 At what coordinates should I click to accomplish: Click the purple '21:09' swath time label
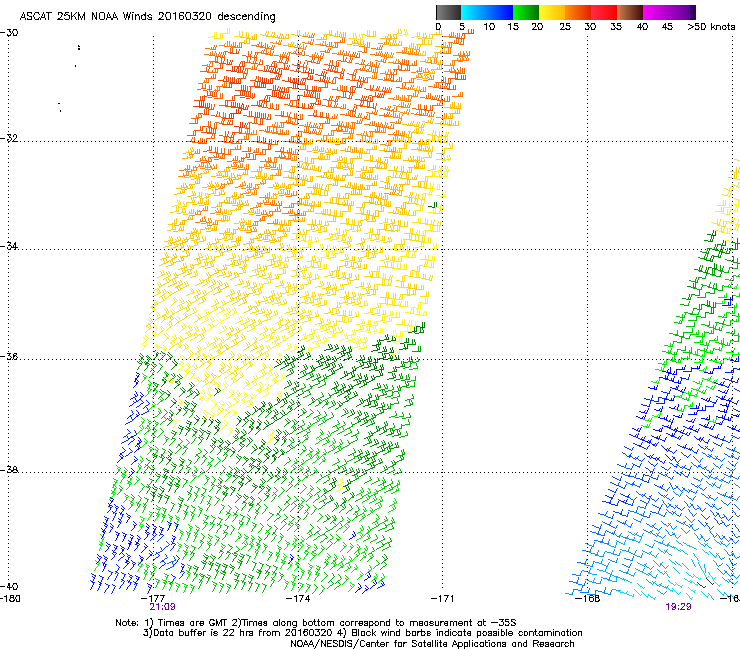click(162, 607)
